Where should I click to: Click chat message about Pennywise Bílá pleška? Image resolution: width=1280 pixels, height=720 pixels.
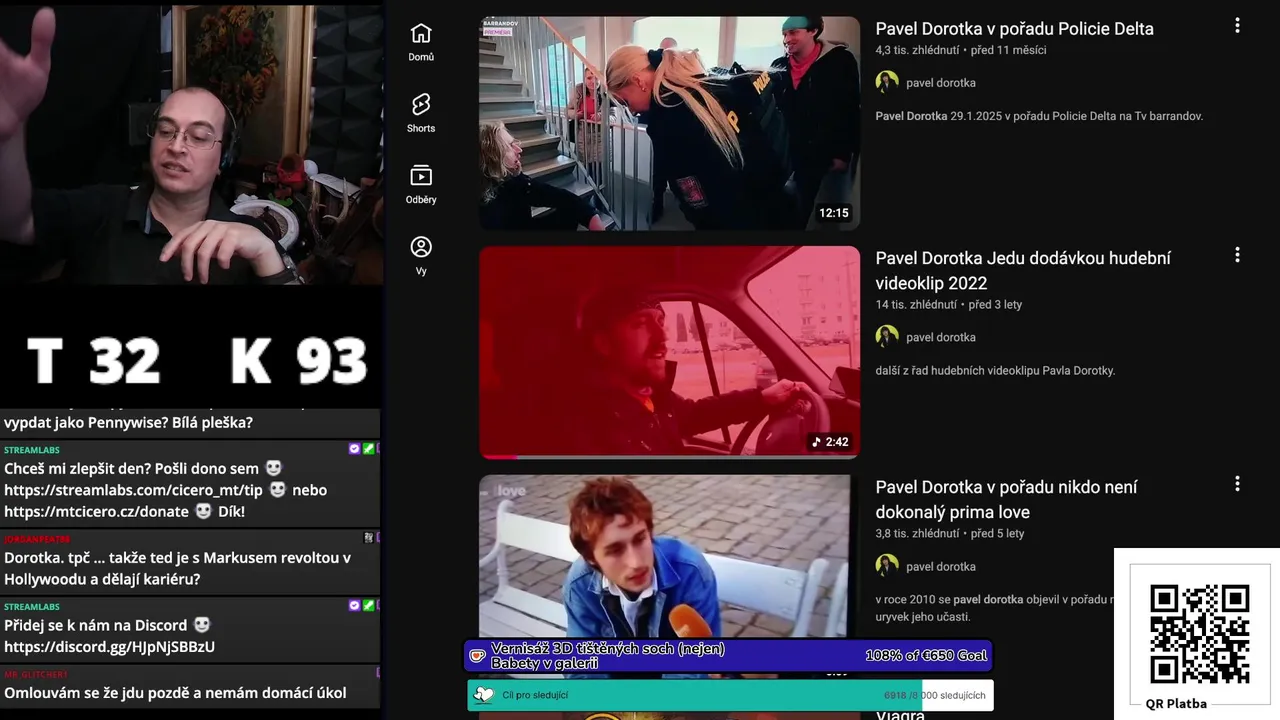tap(128, 423)
